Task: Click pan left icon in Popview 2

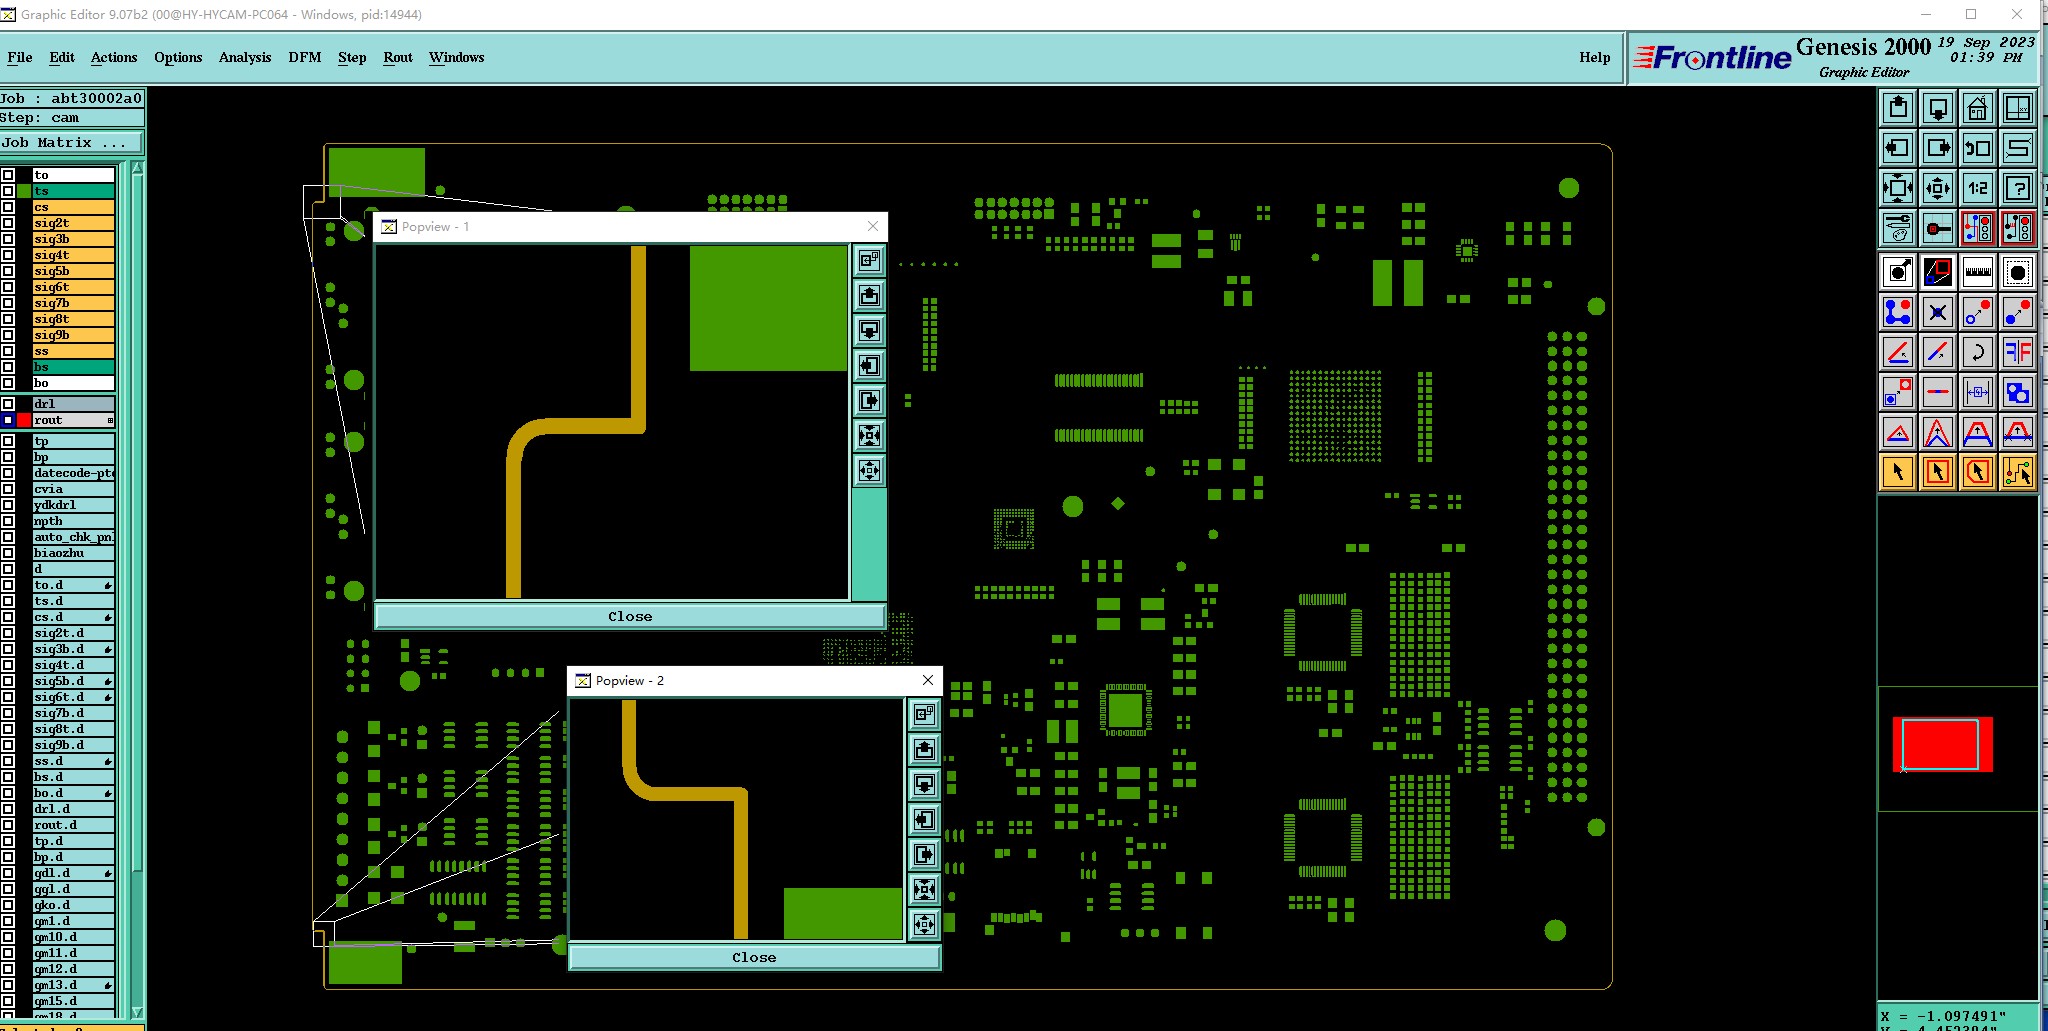Action: click(x=924, y=819)
